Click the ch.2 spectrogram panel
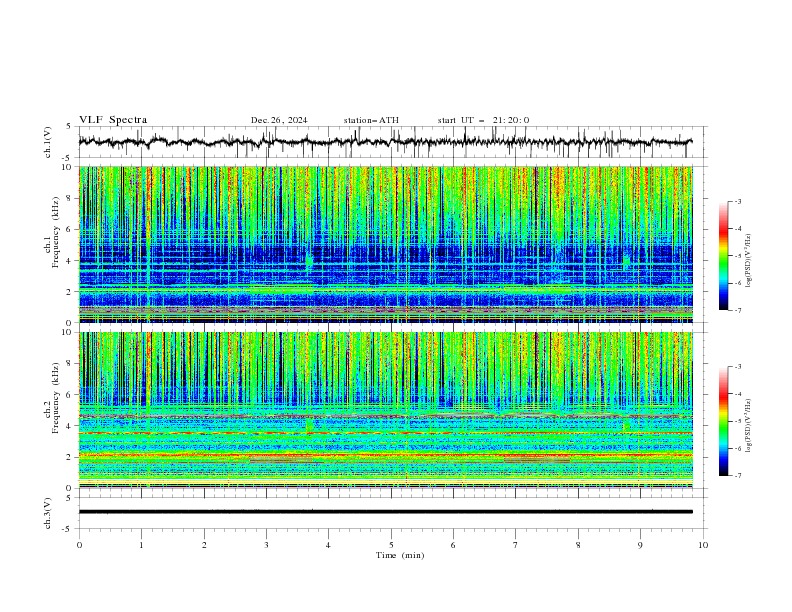The image size is (792, 612). [386, 410]
